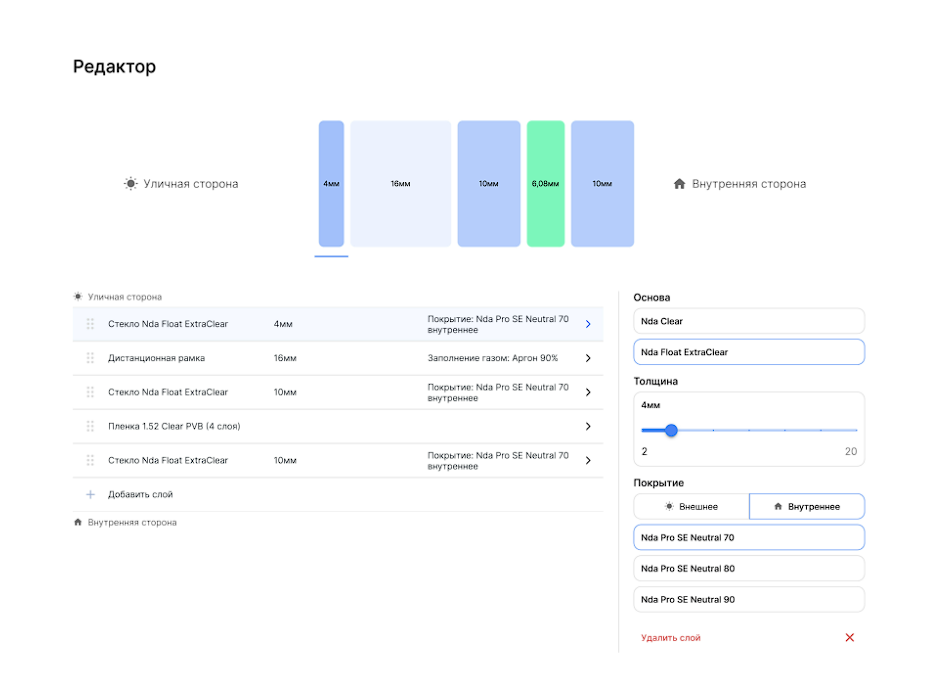Expand the Пленка 1.52 Clear PVB chevron
952x683 pixels.
587,426
